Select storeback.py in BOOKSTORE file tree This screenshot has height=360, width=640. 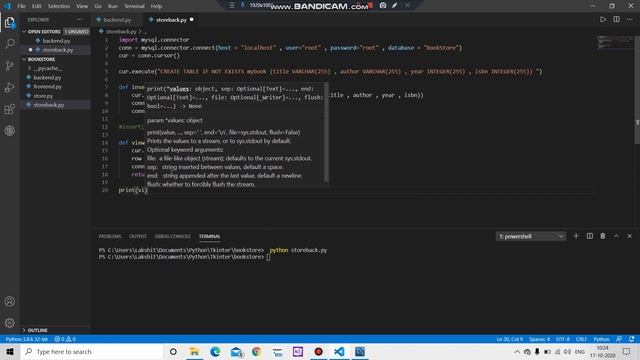[49, 105]
